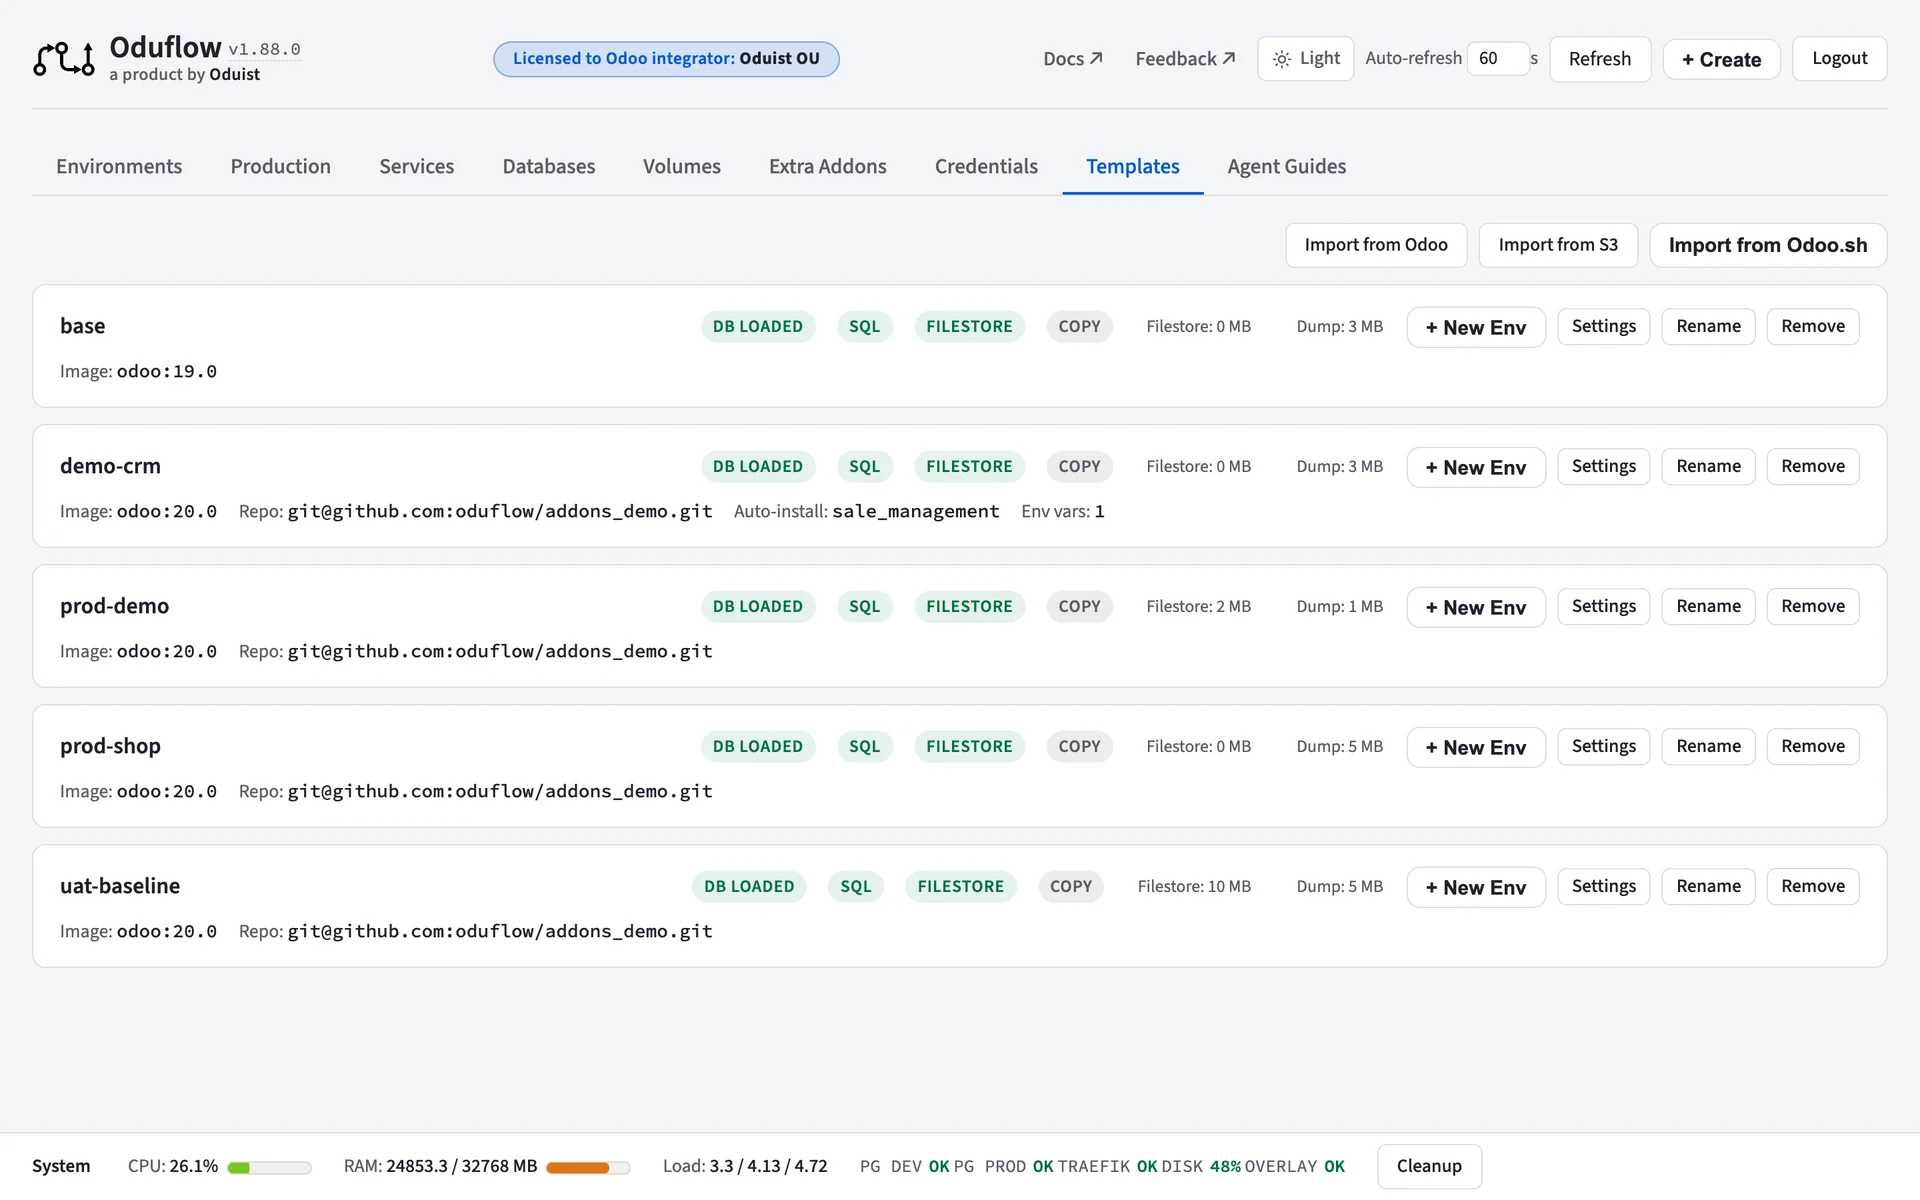Screen dimensions: 1920x1200
Task: Open Settings for demo-crm template
Action: click(1603, 466)
